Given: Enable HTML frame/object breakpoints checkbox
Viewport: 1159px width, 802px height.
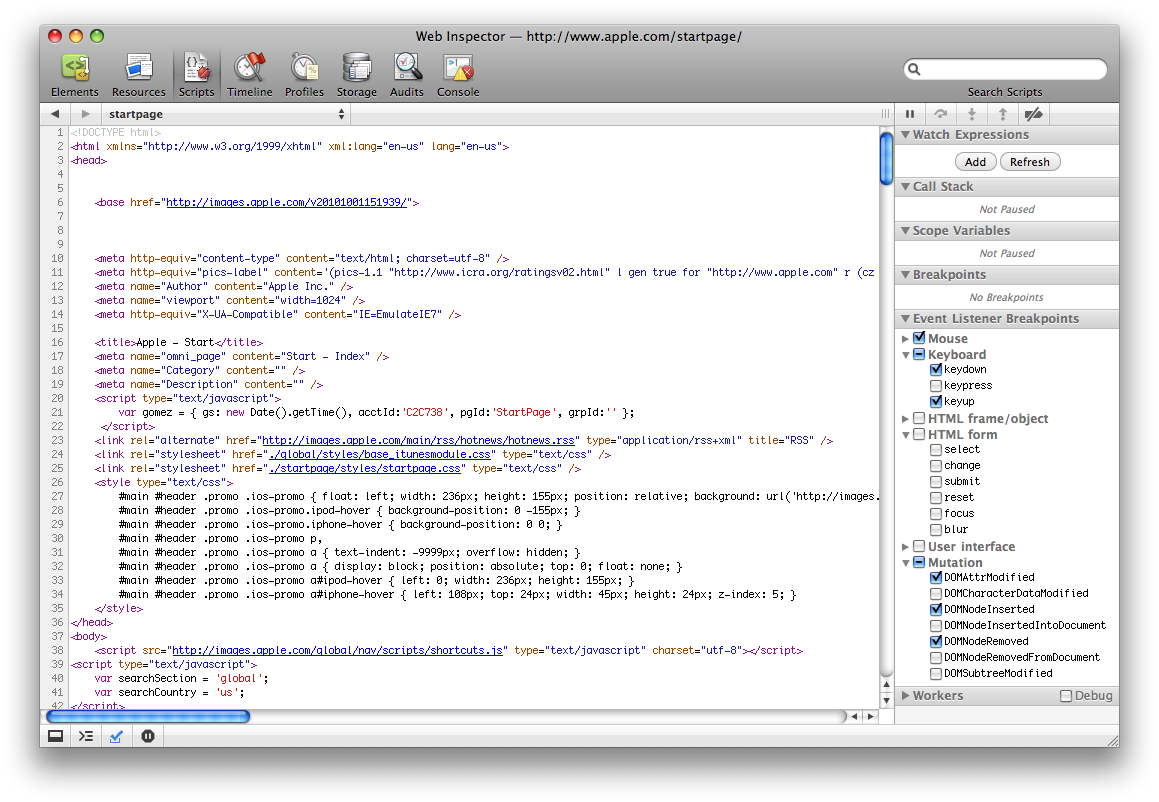Looking at the screenshot, I should tap(920, 418).
